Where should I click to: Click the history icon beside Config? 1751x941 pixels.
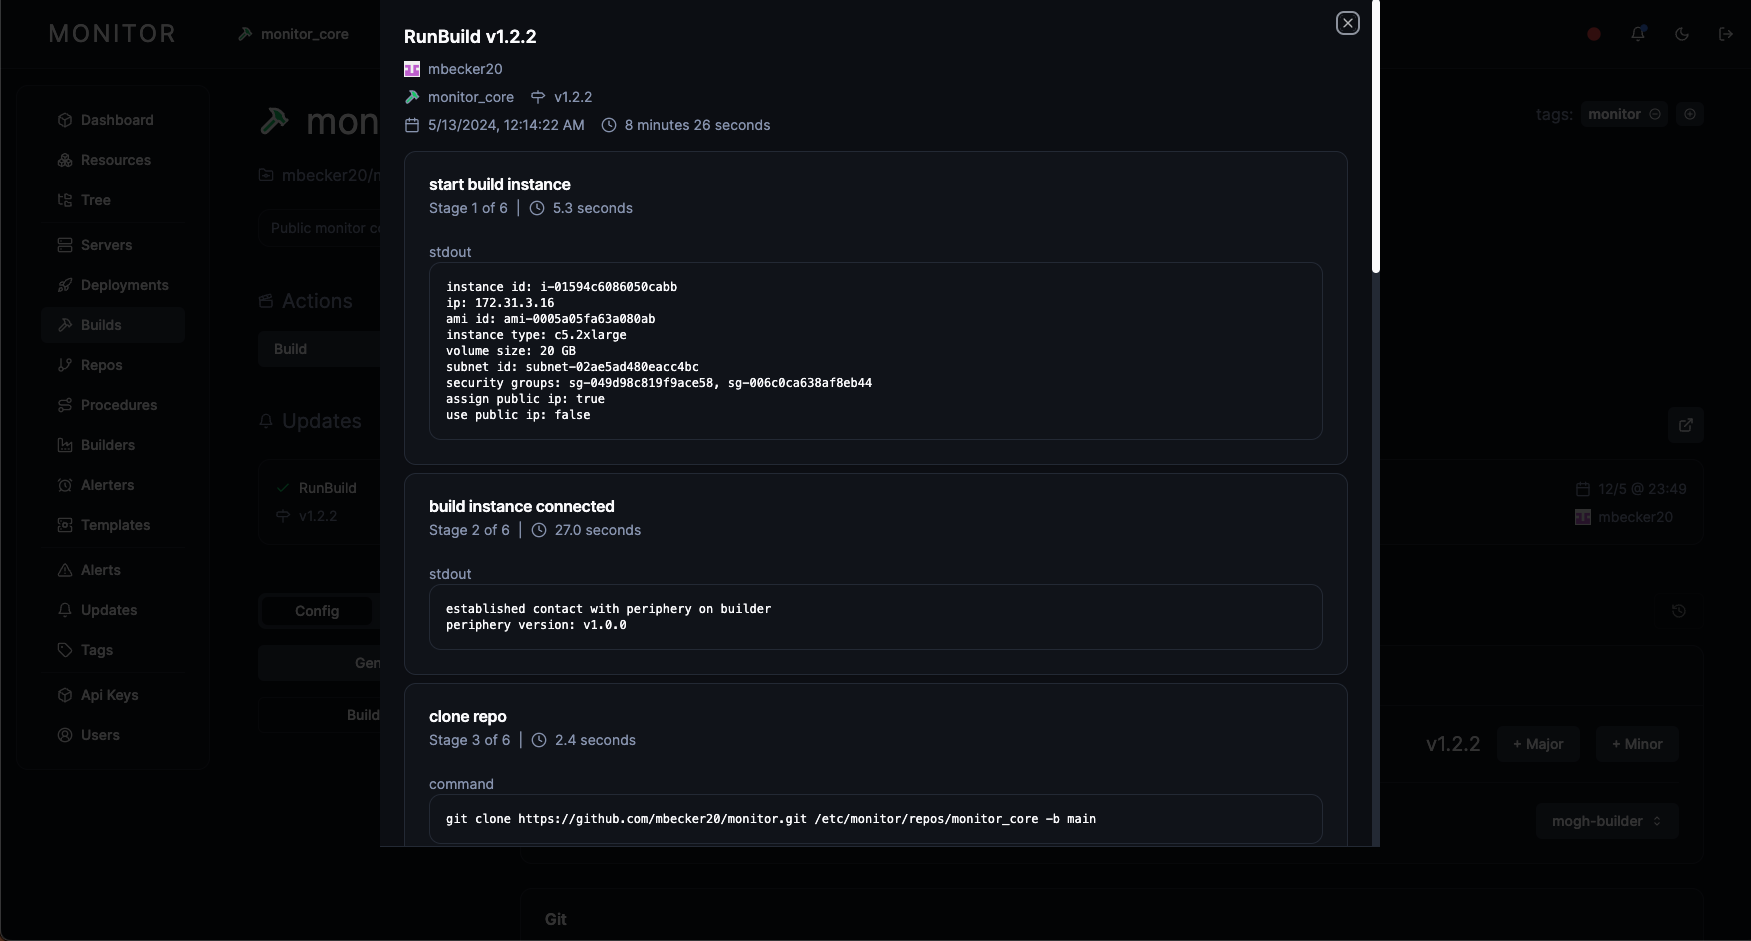pos(1679,611)
